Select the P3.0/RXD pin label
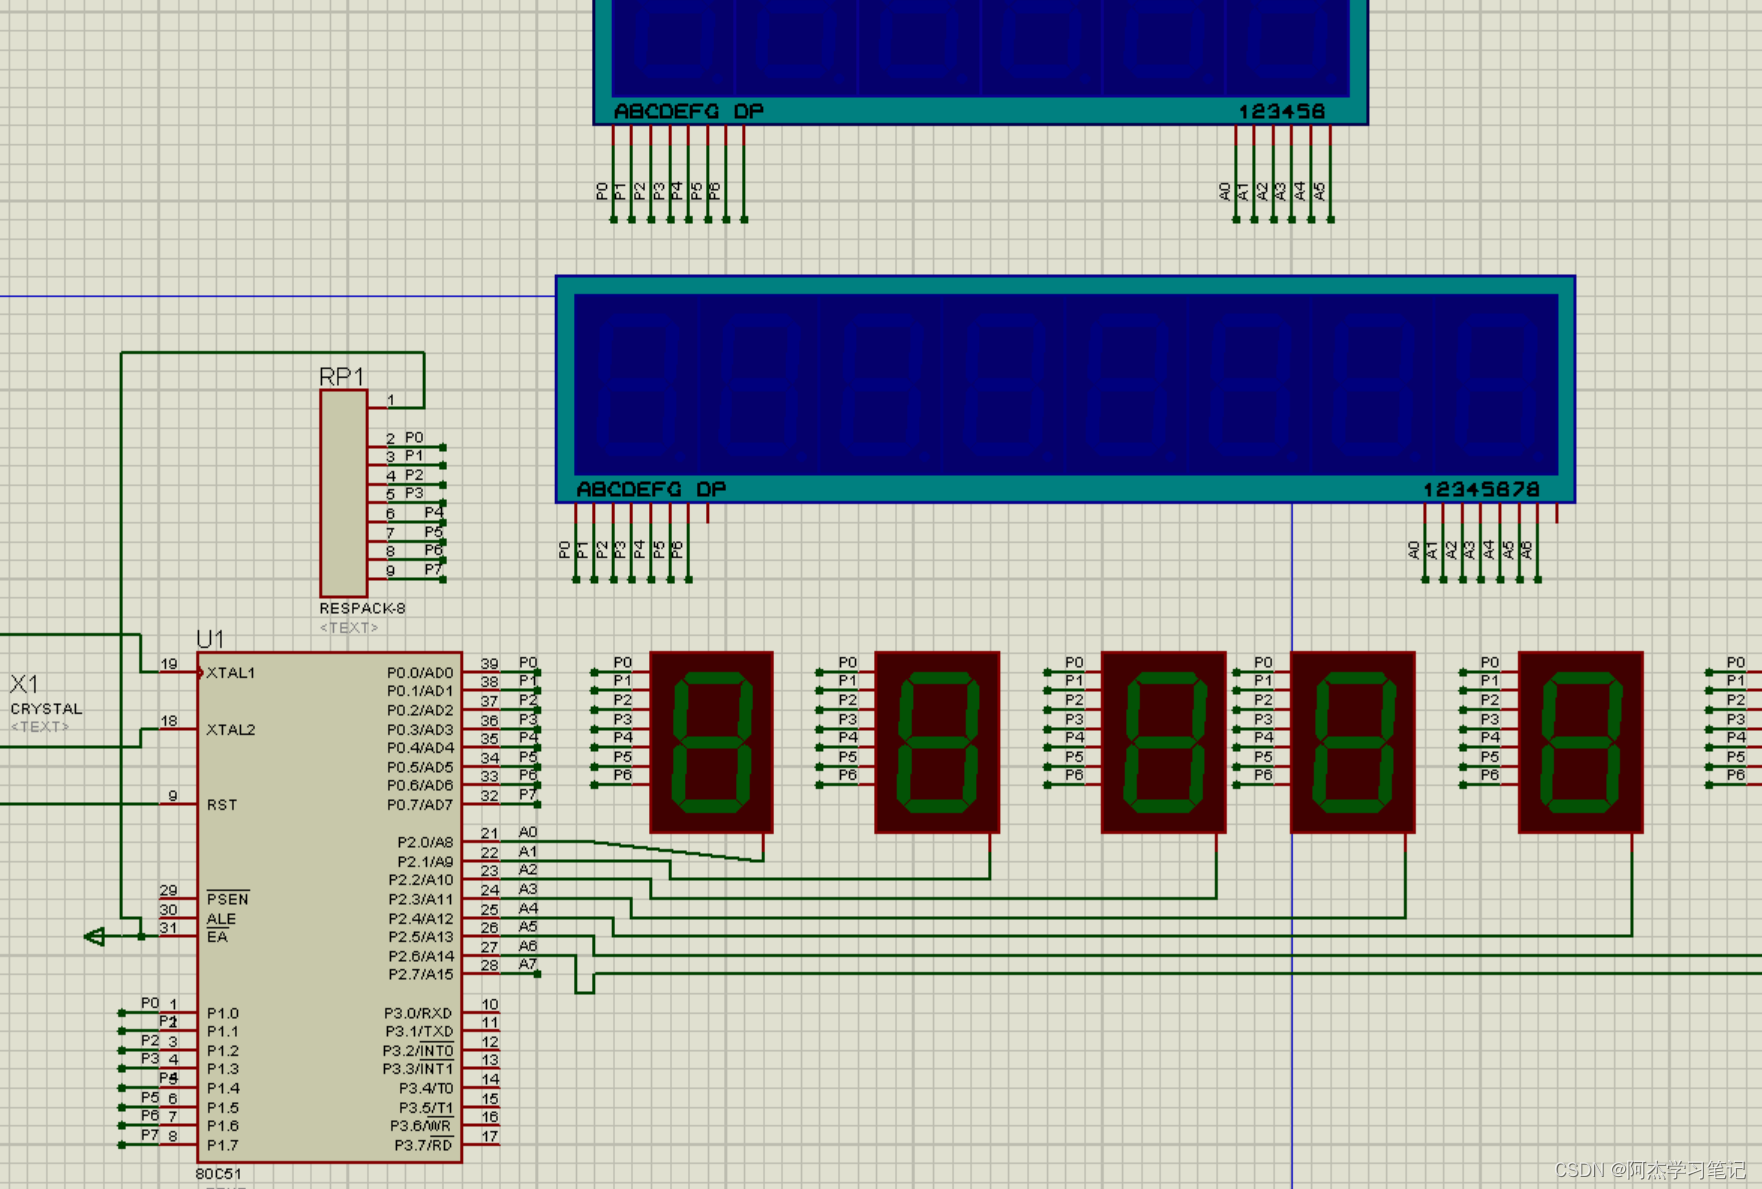The image size is (1762, 1189). [418, 1013]
